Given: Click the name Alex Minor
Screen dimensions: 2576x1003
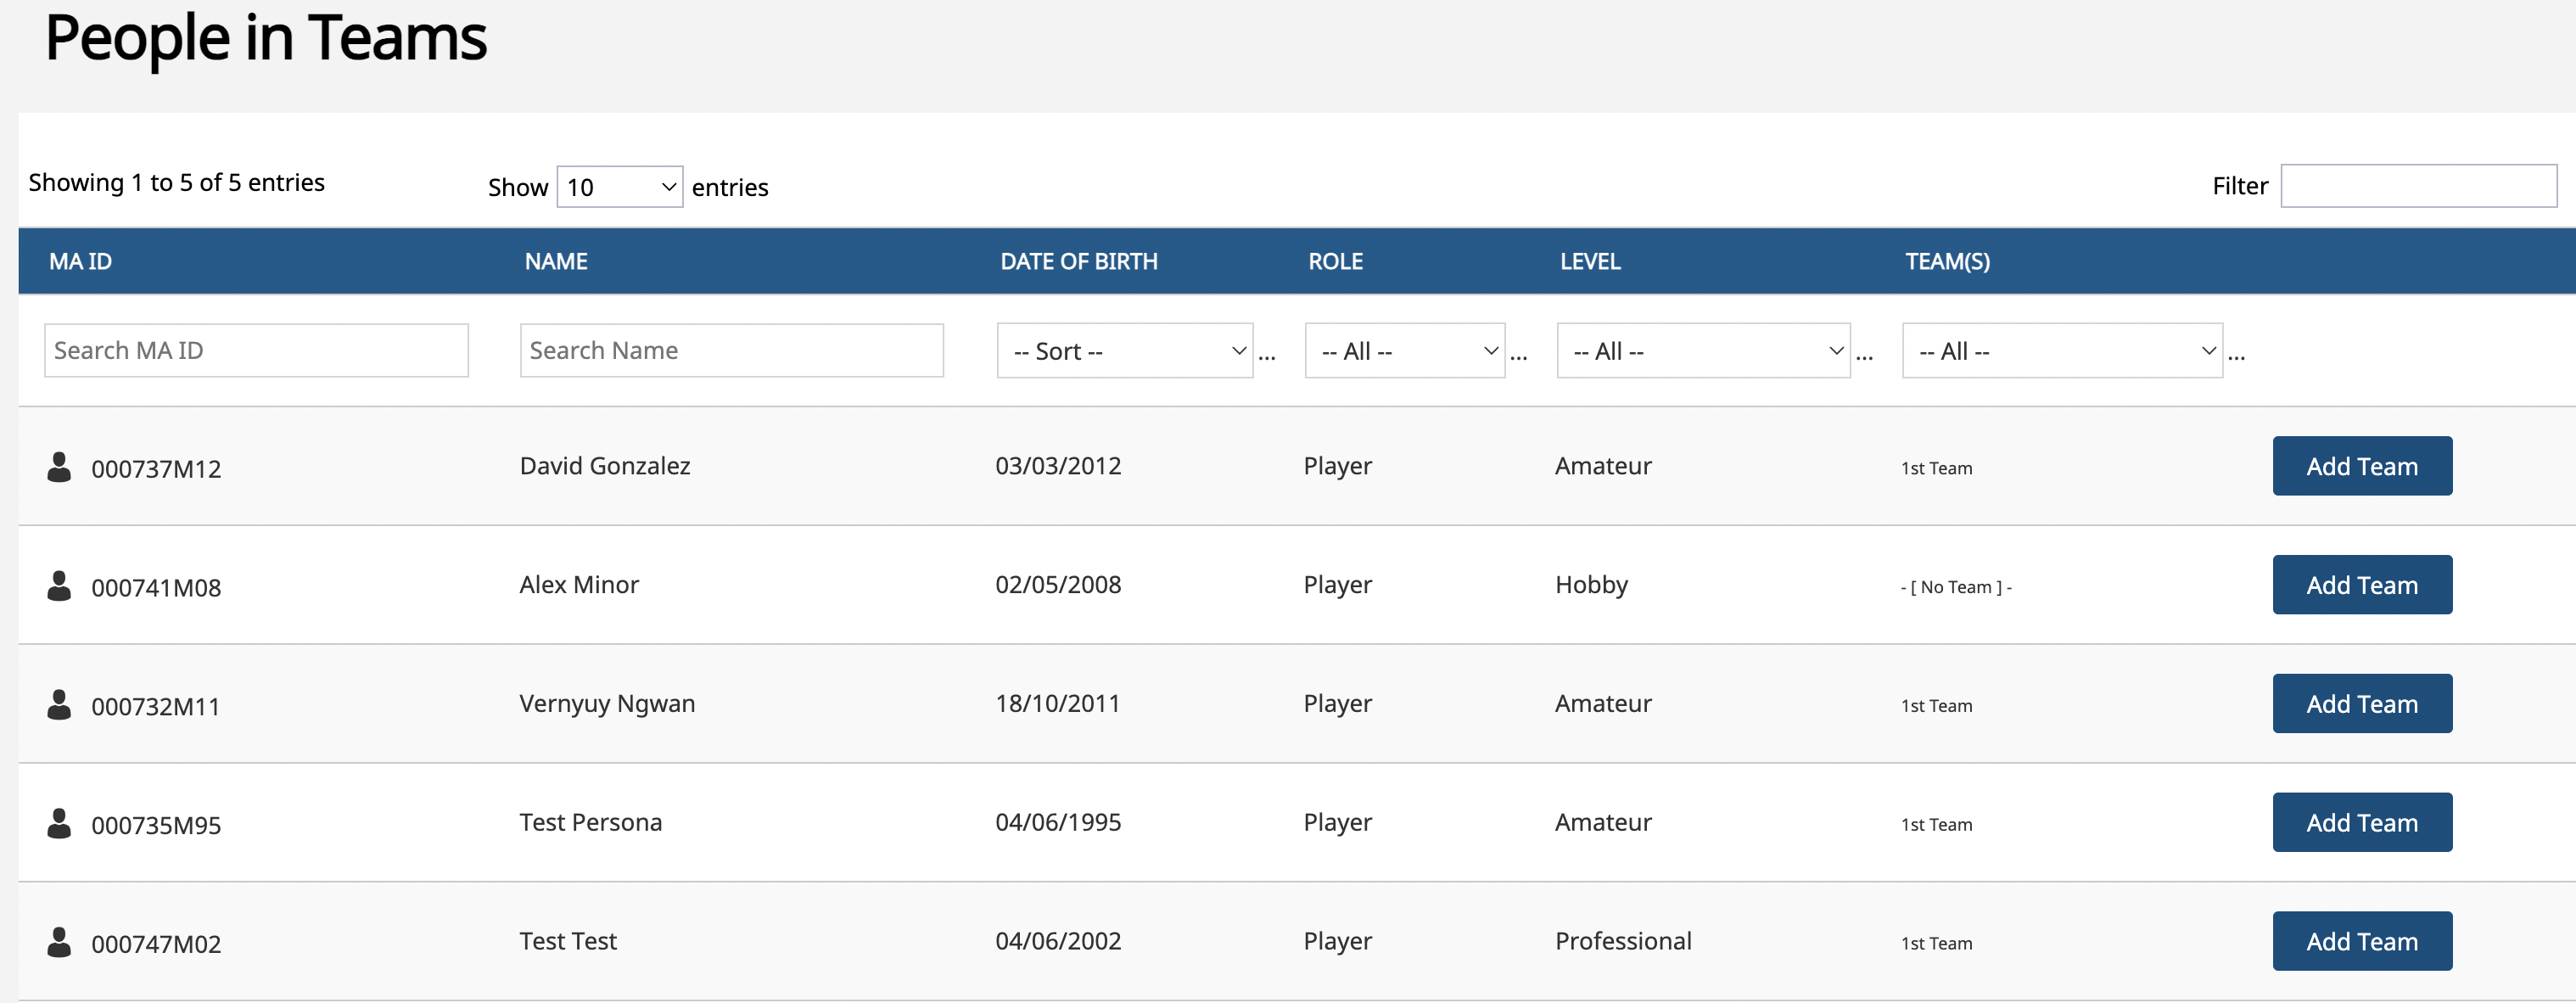Looking at the screenshot, I should 579,585.
